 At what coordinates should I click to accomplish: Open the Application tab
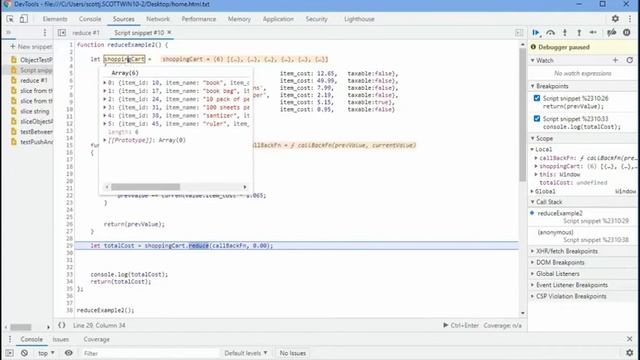pos(278,19)
